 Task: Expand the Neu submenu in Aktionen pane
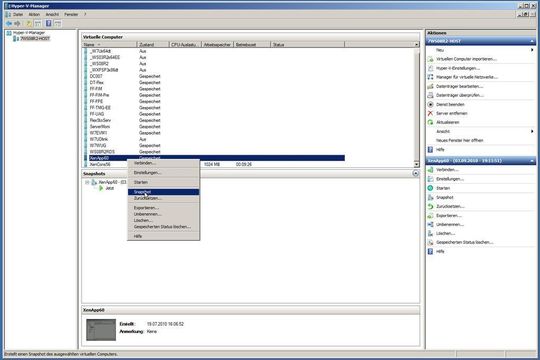532,50
